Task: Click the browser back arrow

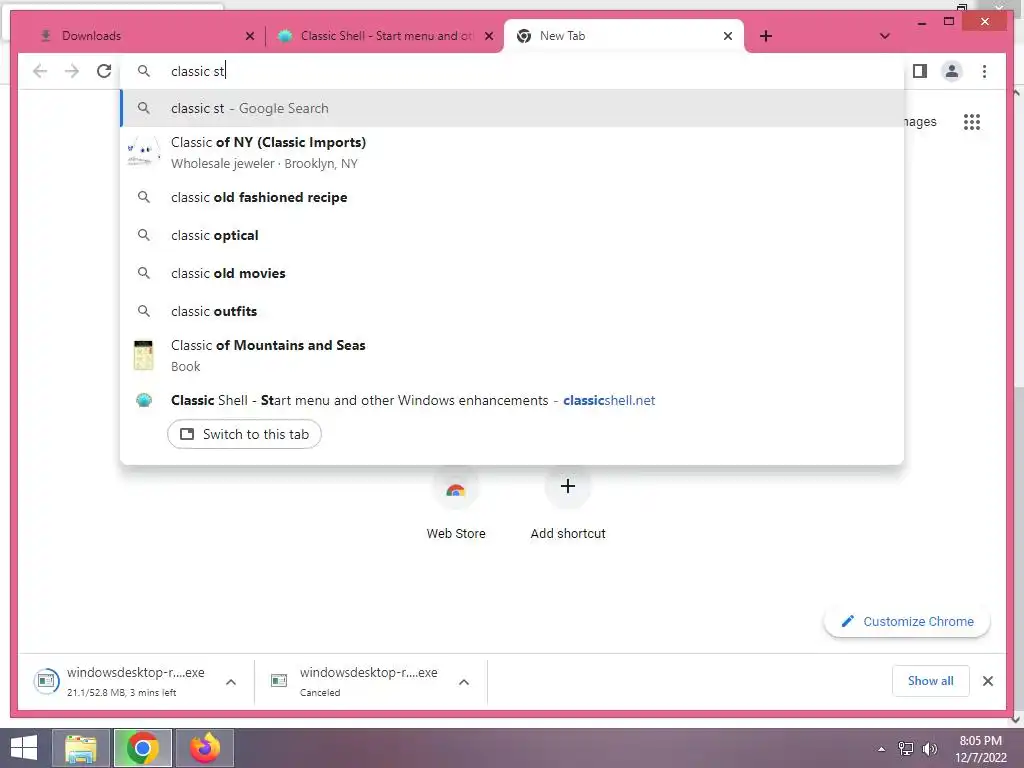Action: coord(40,71)
